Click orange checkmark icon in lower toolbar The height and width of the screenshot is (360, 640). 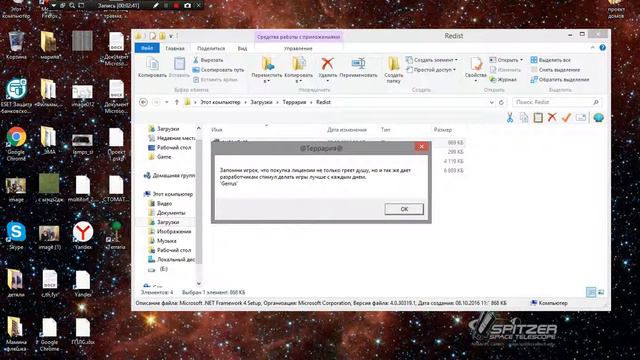(x=566, y=118)
